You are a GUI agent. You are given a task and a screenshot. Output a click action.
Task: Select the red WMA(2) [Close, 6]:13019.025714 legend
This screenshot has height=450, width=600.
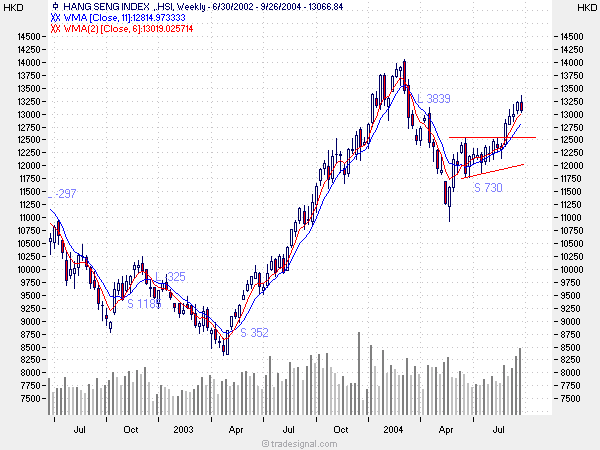pos(128,29)
